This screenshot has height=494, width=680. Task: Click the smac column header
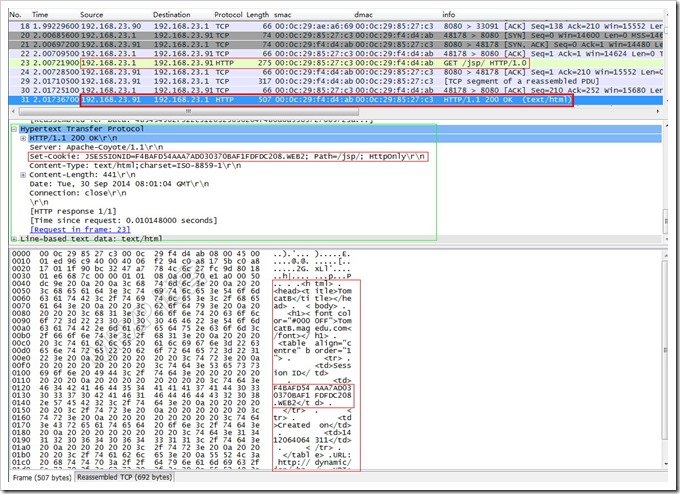pyautogui.click(x=282, y=15)
